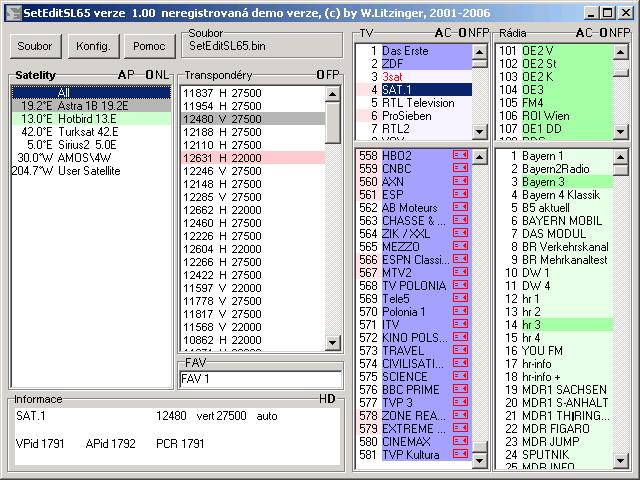
Task: Click the red scrambled icon beside CNBC
Action: tap(460, 168)
